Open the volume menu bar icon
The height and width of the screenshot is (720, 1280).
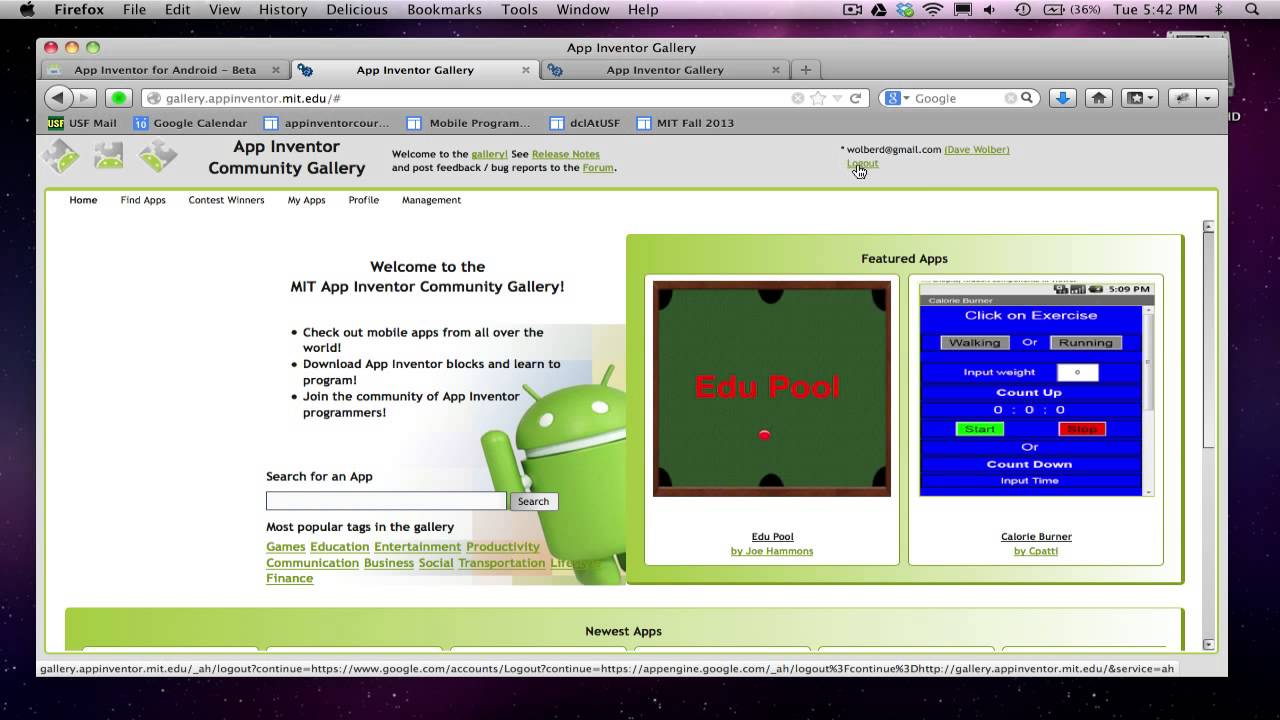pos(992,10)
